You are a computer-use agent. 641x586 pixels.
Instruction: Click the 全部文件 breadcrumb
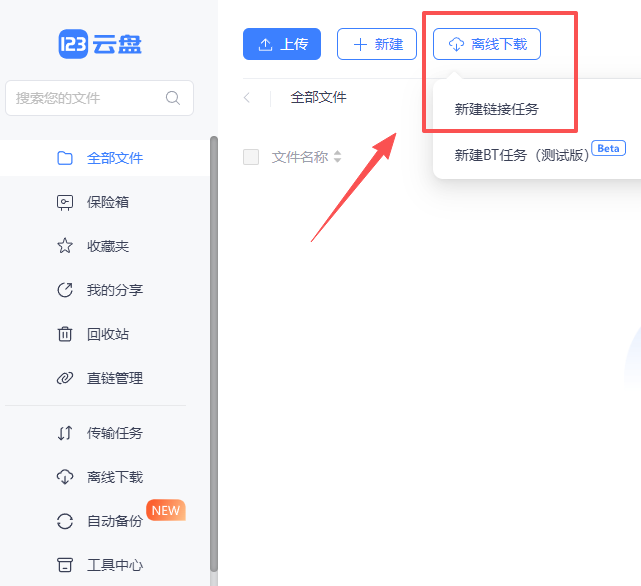click(318, 98)
